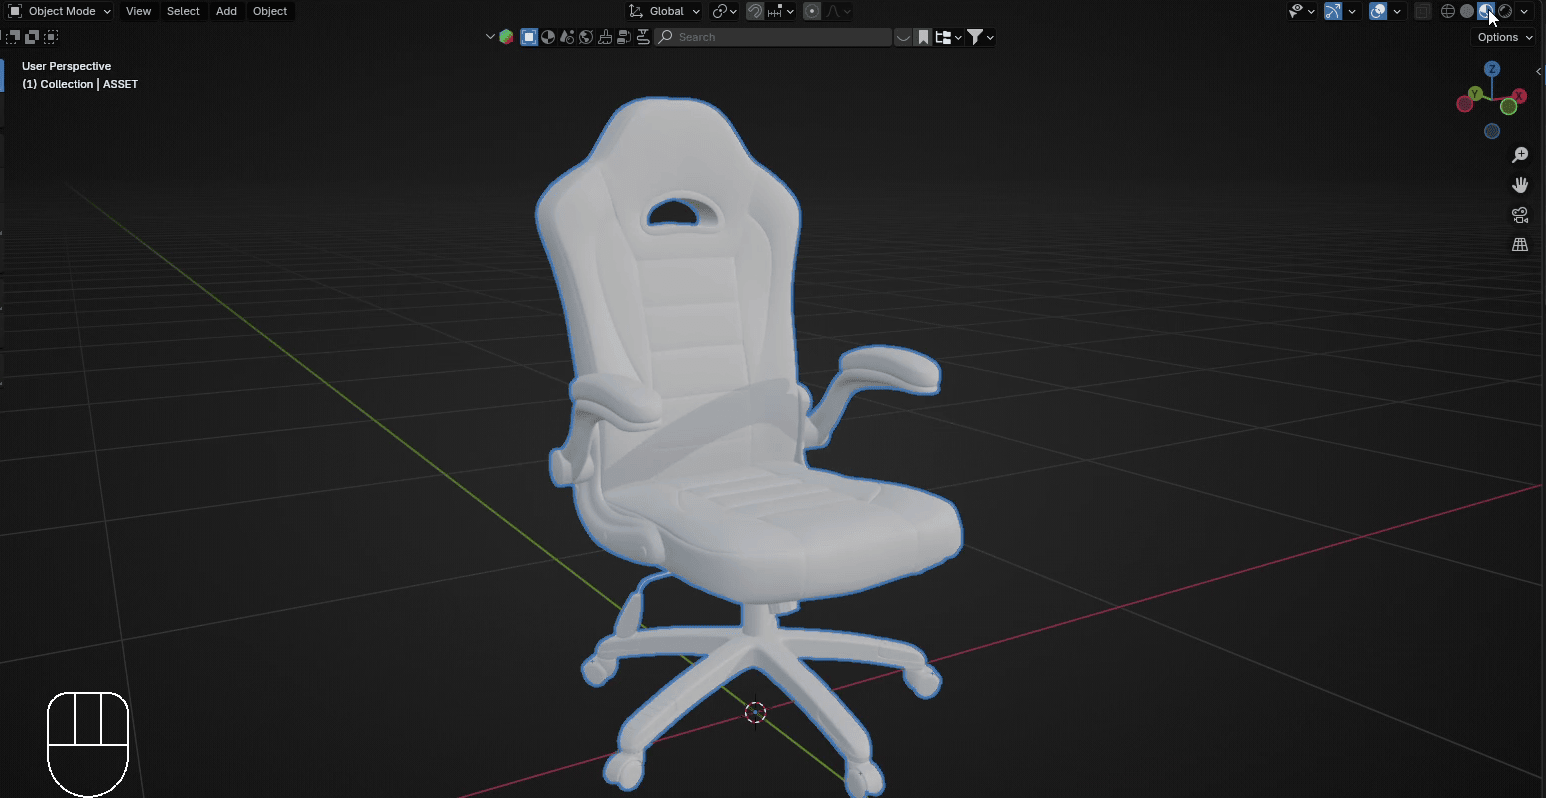Image resolution: width=1546 pixels, height=798 pixels.
Task: Switch to wireframe viewport shading
Action: (1447, 11)
